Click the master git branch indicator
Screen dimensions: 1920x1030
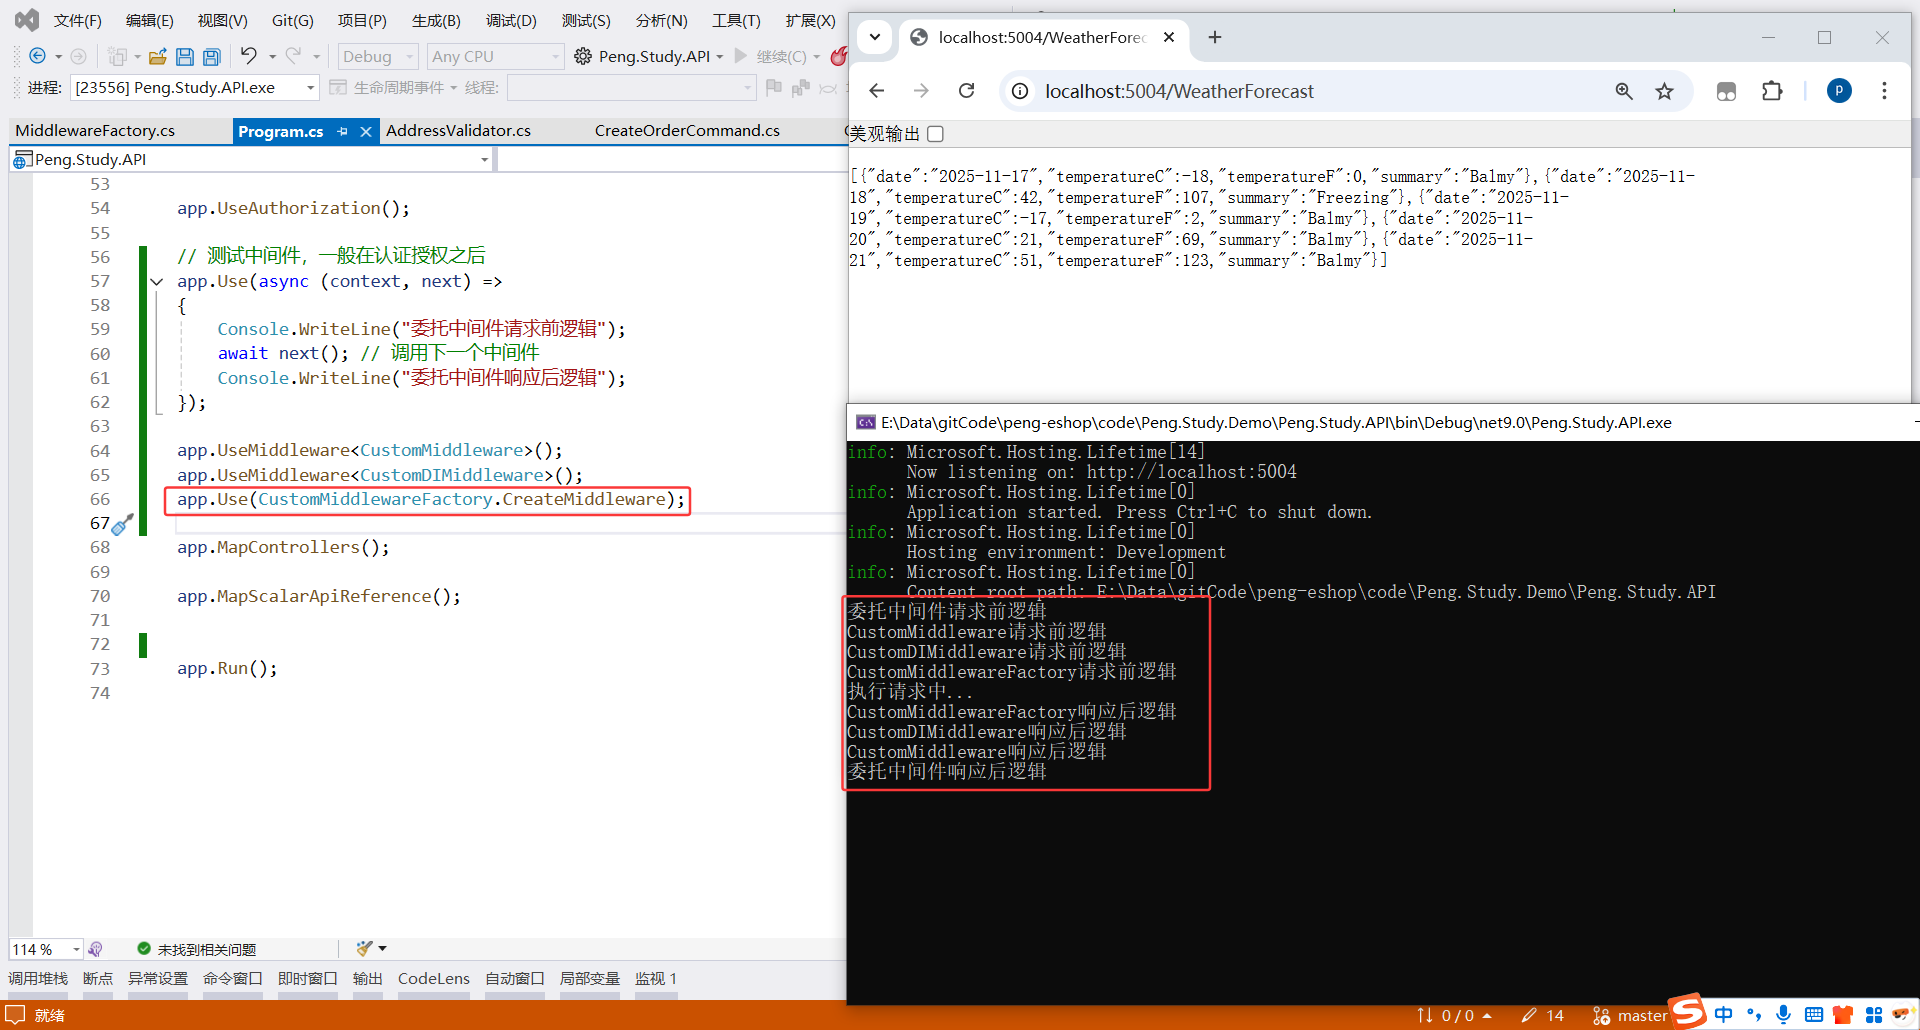(x=1630, y=1015)
